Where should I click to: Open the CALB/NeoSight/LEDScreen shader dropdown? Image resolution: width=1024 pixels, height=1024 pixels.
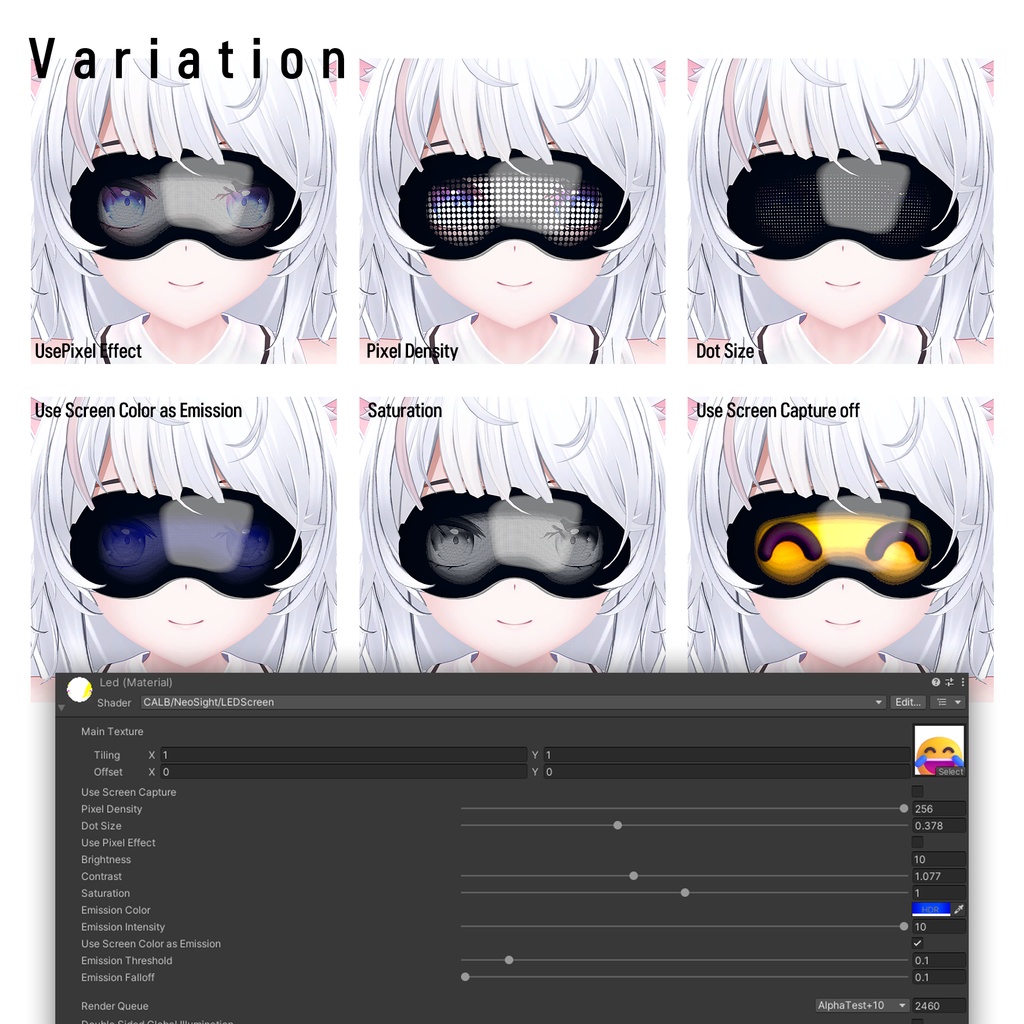coord(513,702)
